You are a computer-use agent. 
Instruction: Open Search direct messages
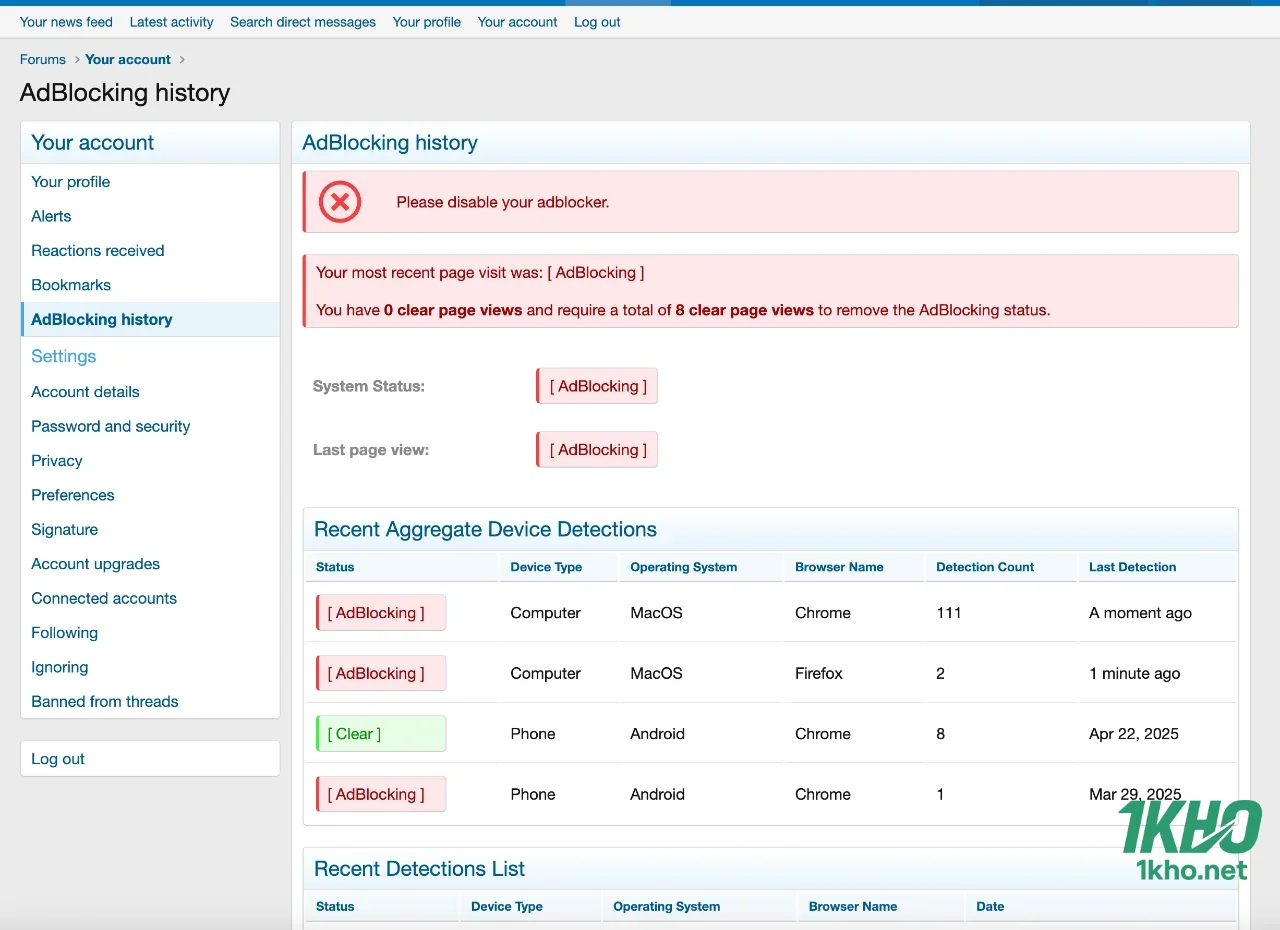[x=303, y=21]
